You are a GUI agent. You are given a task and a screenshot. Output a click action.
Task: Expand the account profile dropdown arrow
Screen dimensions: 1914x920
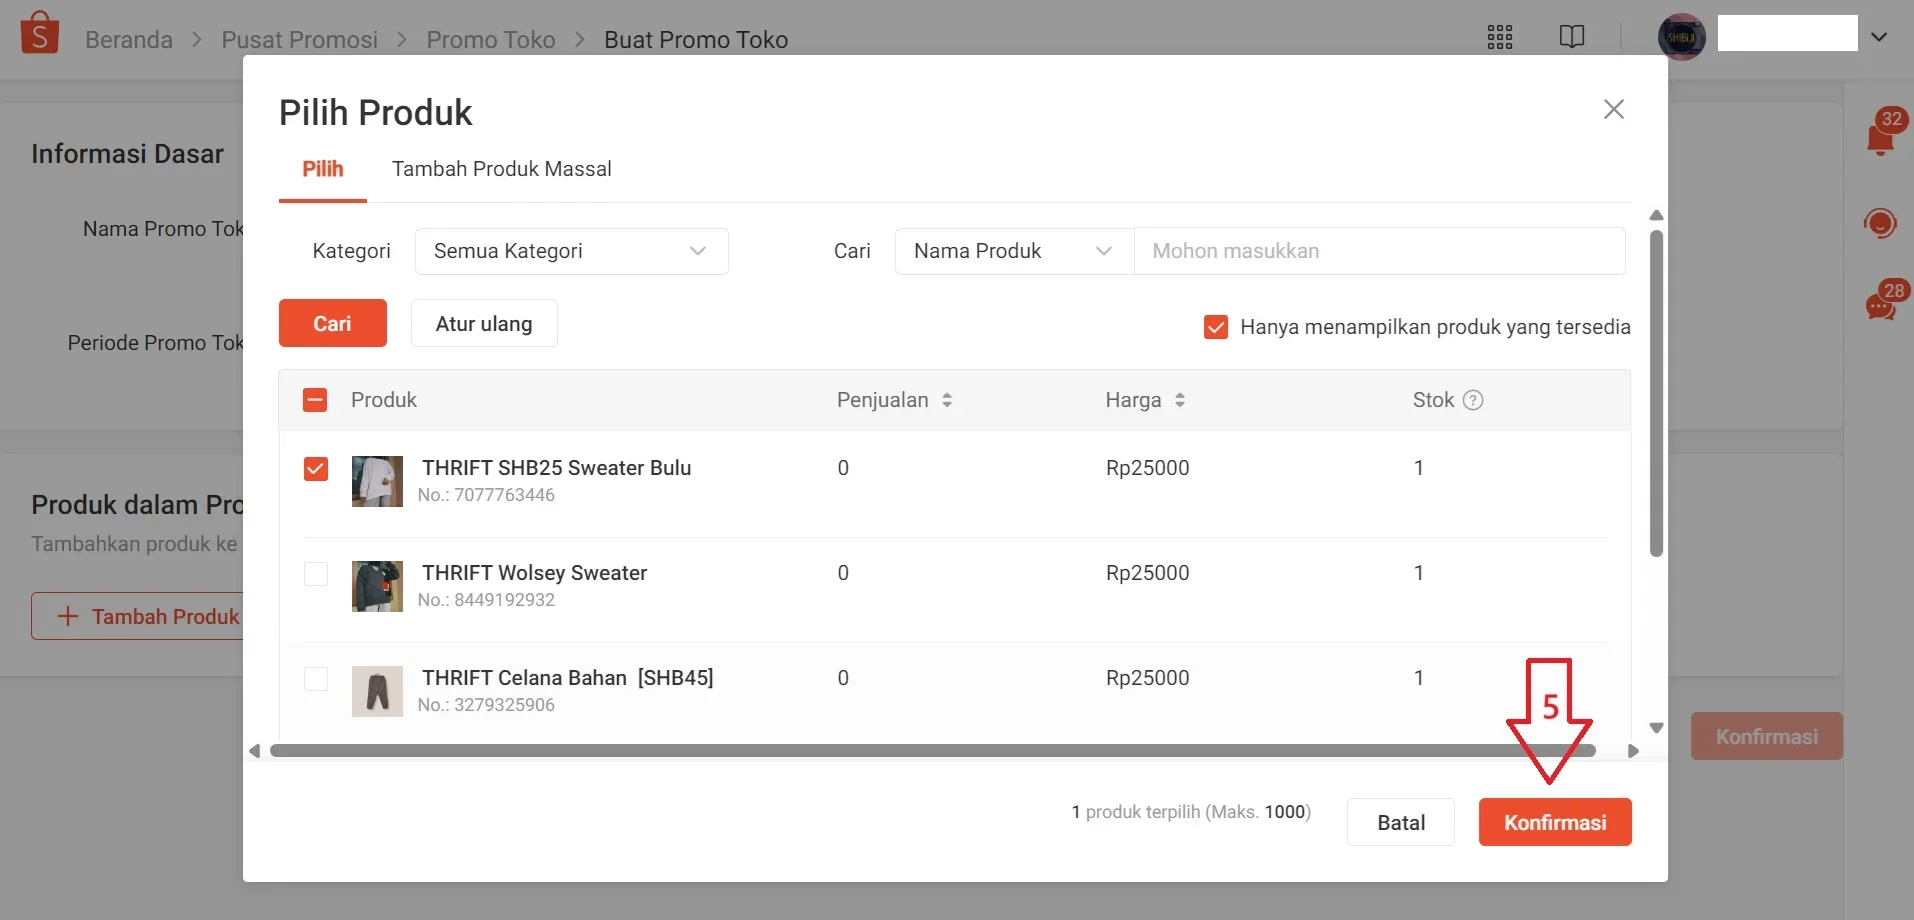[x=1879, y=37]
